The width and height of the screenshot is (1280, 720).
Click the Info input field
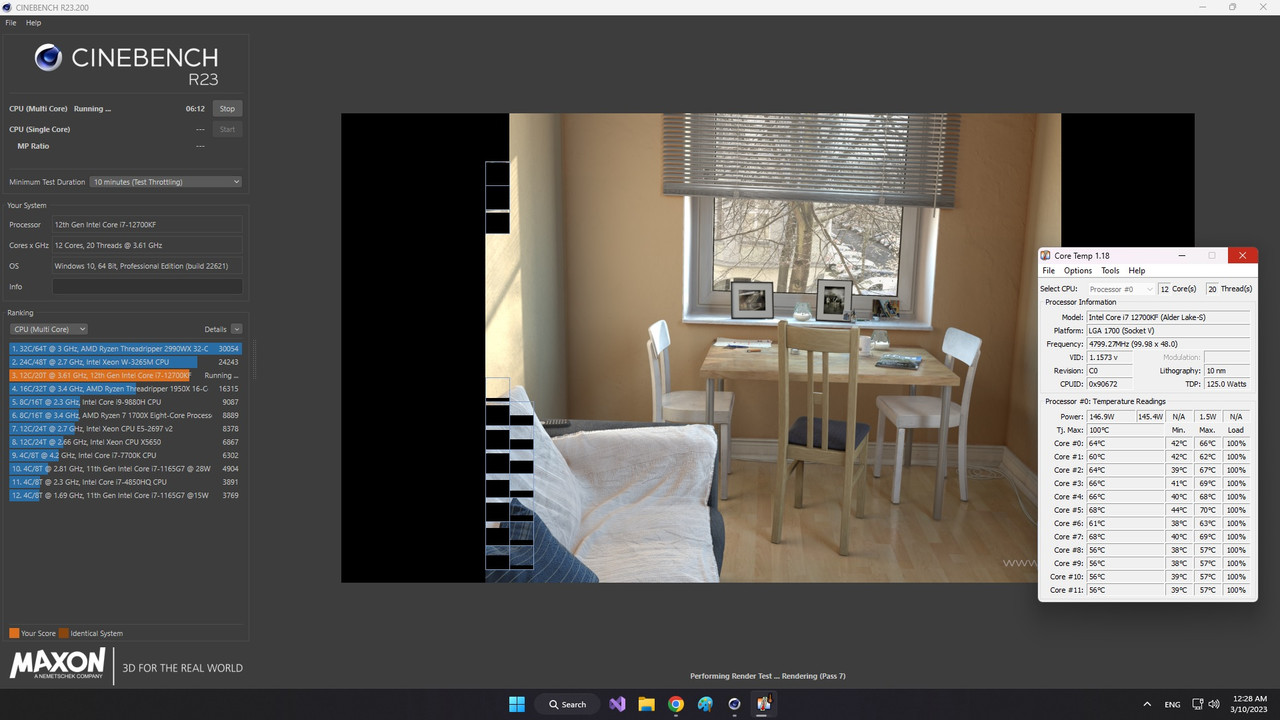(x=147, y=287)
